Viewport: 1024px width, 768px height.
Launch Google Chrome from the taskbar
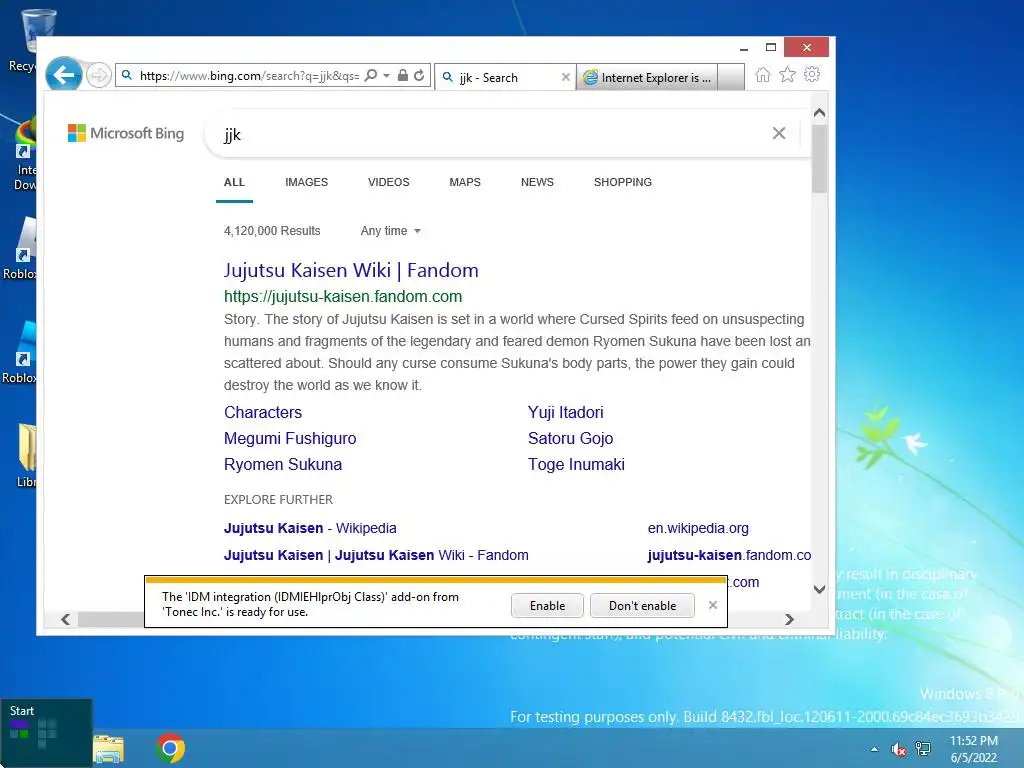[x=170, y=749]
